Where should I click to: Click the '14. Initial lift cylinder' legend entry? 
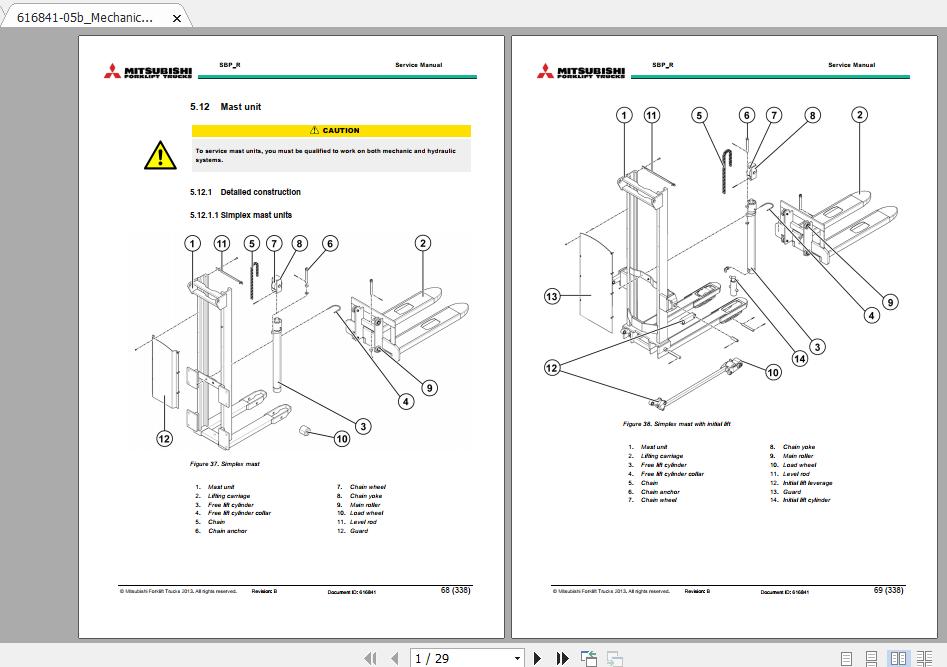click(800, 500)
